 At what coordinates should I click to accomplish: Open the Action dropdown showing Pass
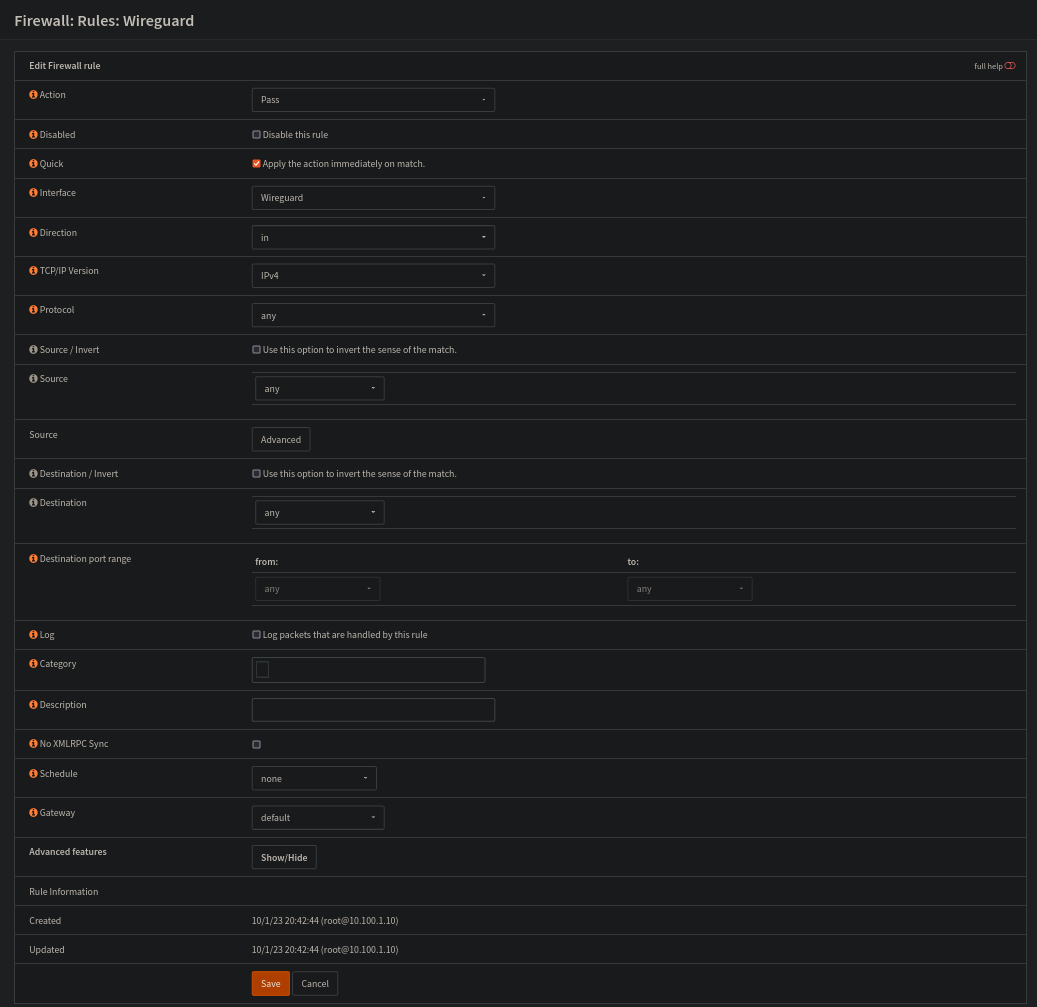pos(373,100)
